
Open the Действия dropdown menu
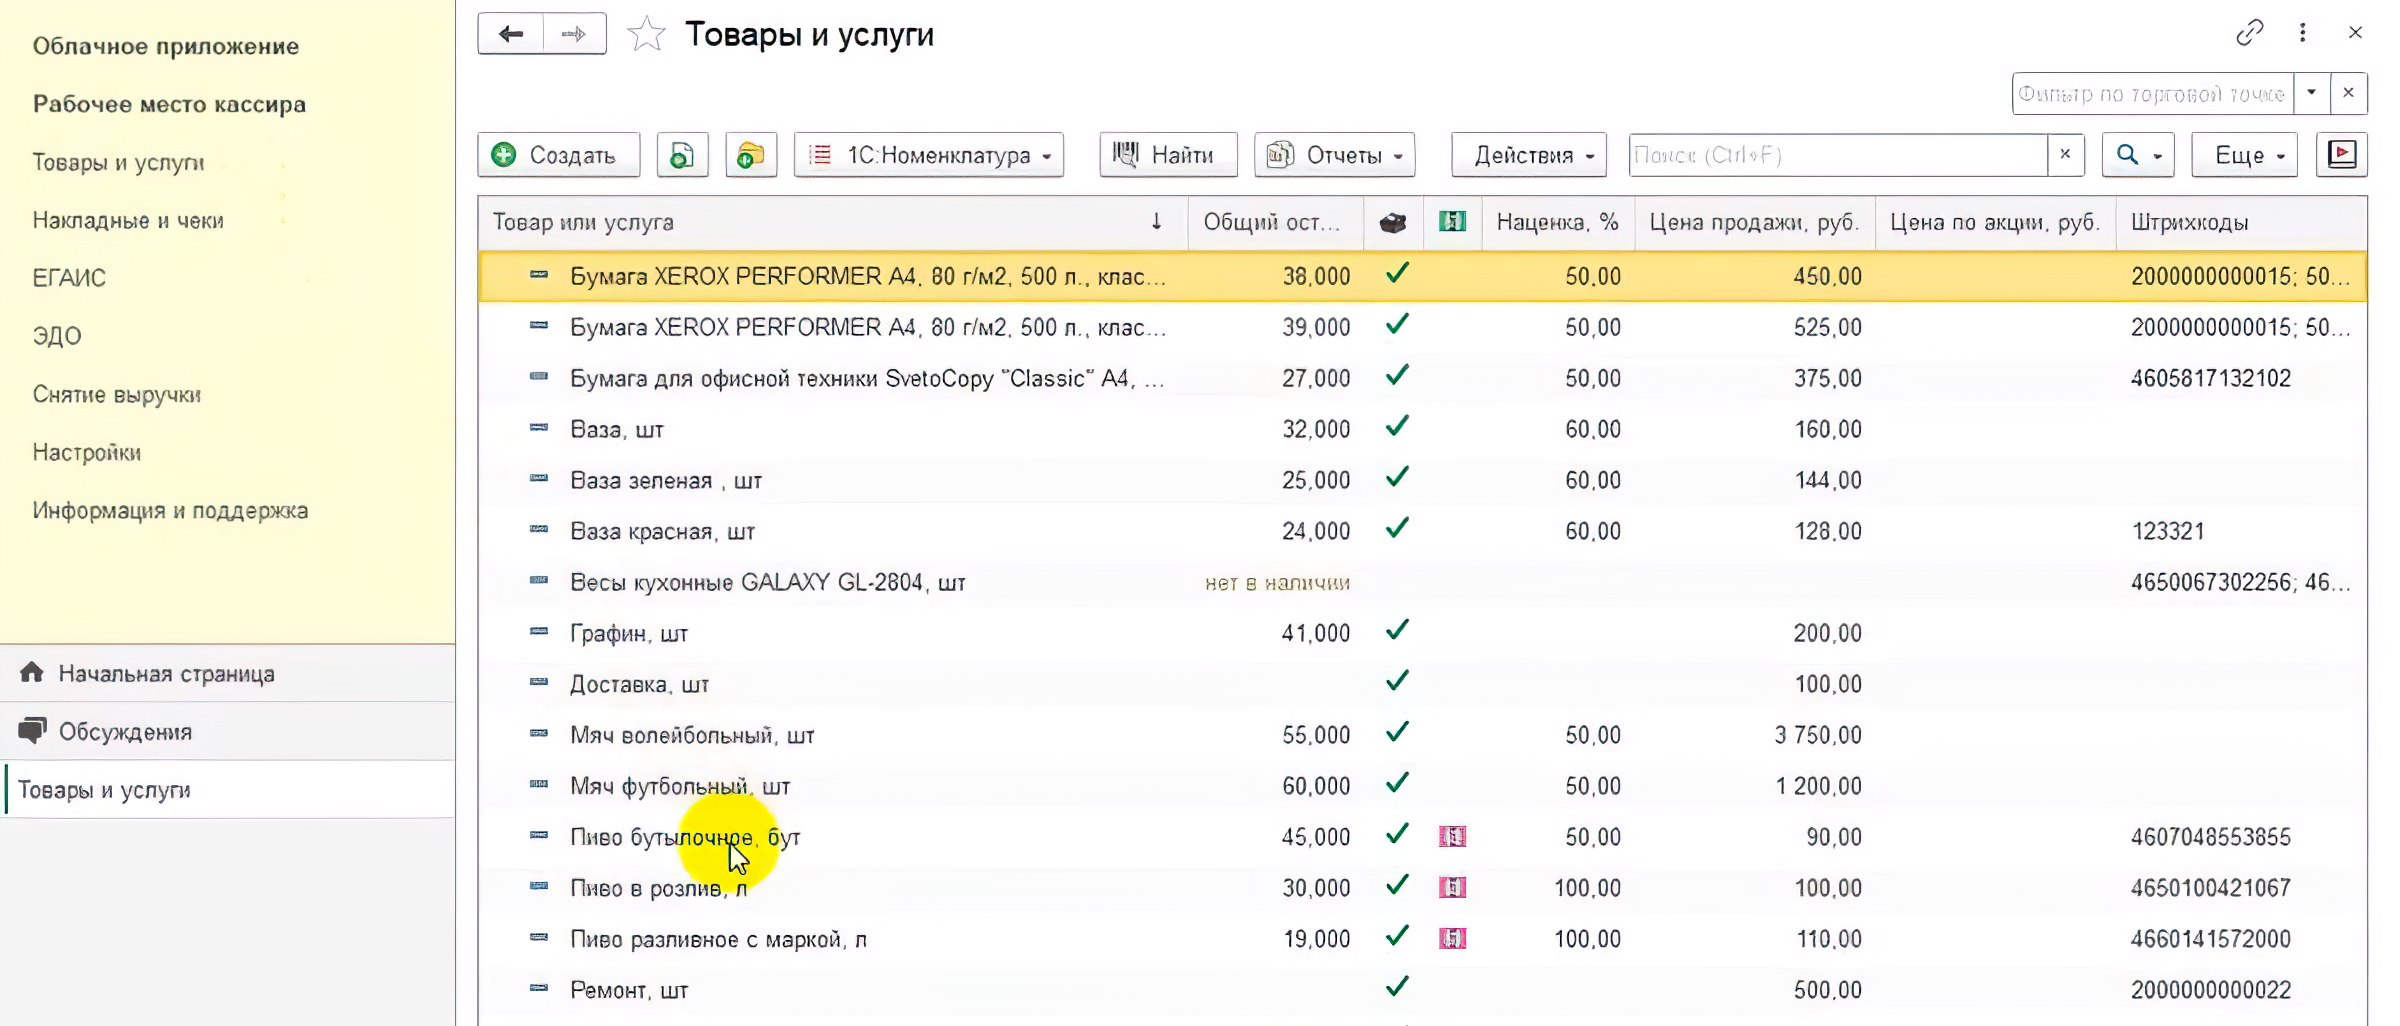[x=1529, y=155]
